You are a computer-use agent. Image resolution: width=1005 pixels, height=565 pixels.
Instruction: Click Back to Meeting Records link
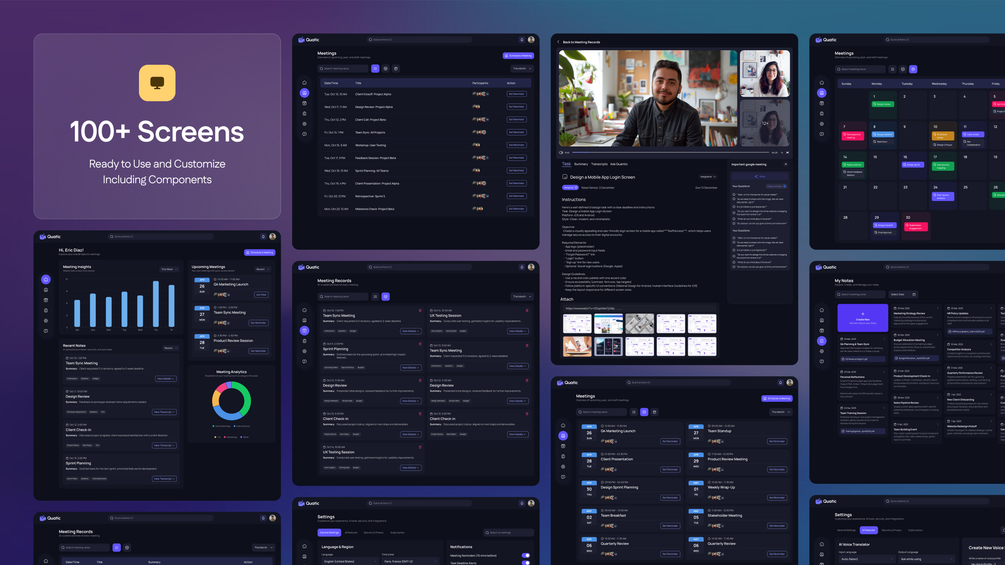tap(581, 42)
